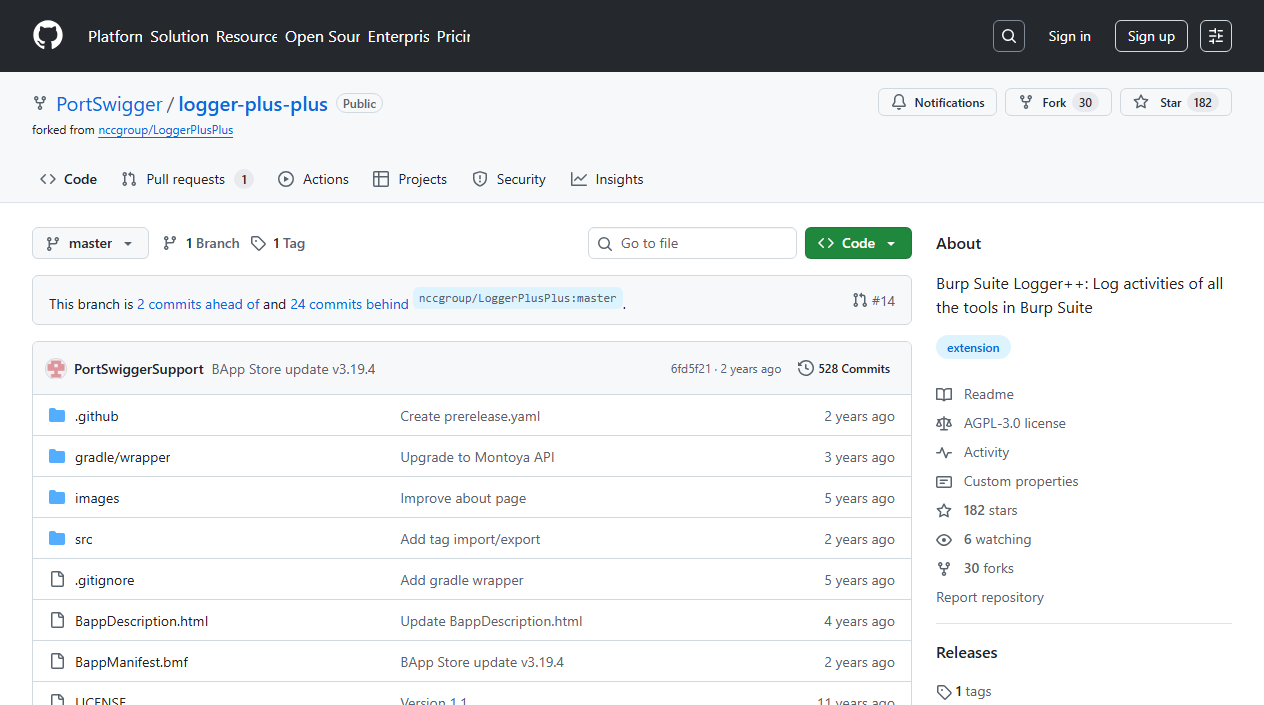The width and height of the screenshot is (1264, 705).
Task: View 528 Commits history
Action: 844,369
